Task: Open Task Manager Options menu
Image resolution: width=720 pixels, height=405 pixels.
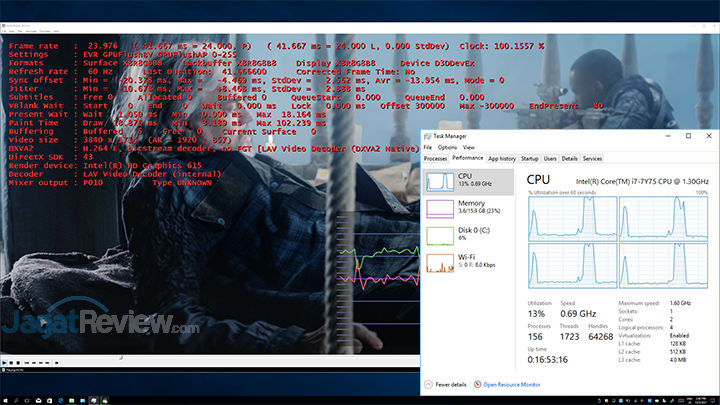Action: [447, 147]
